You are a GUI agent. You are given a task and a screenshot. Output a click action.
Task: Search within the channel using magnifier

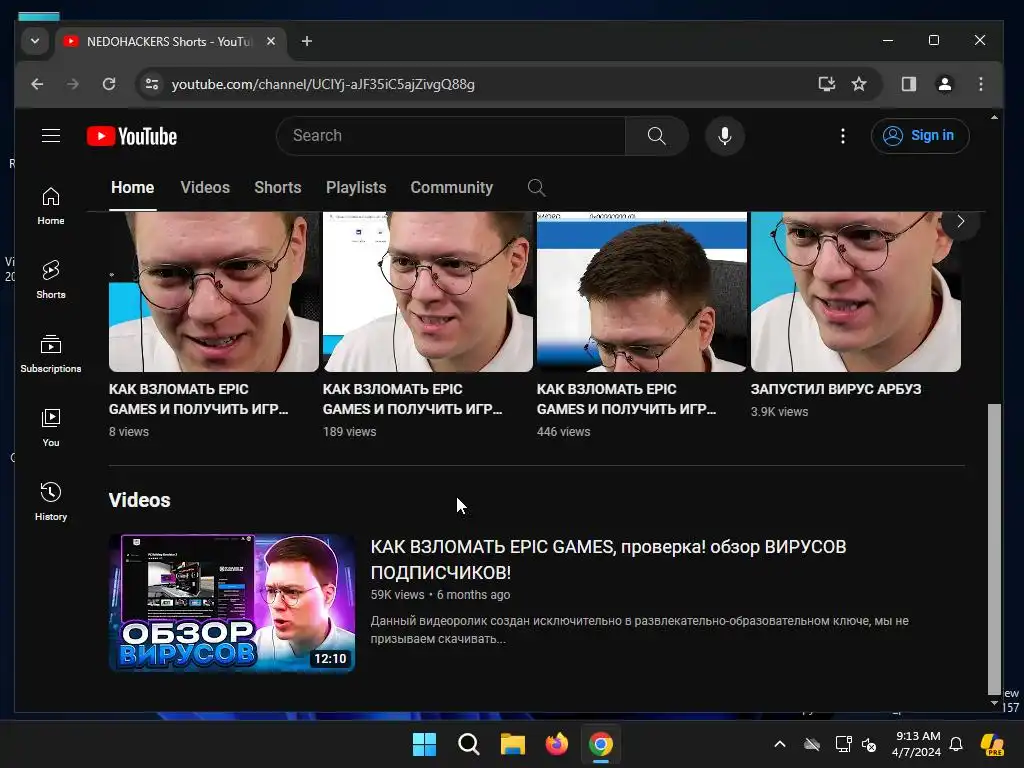[536, 188]
